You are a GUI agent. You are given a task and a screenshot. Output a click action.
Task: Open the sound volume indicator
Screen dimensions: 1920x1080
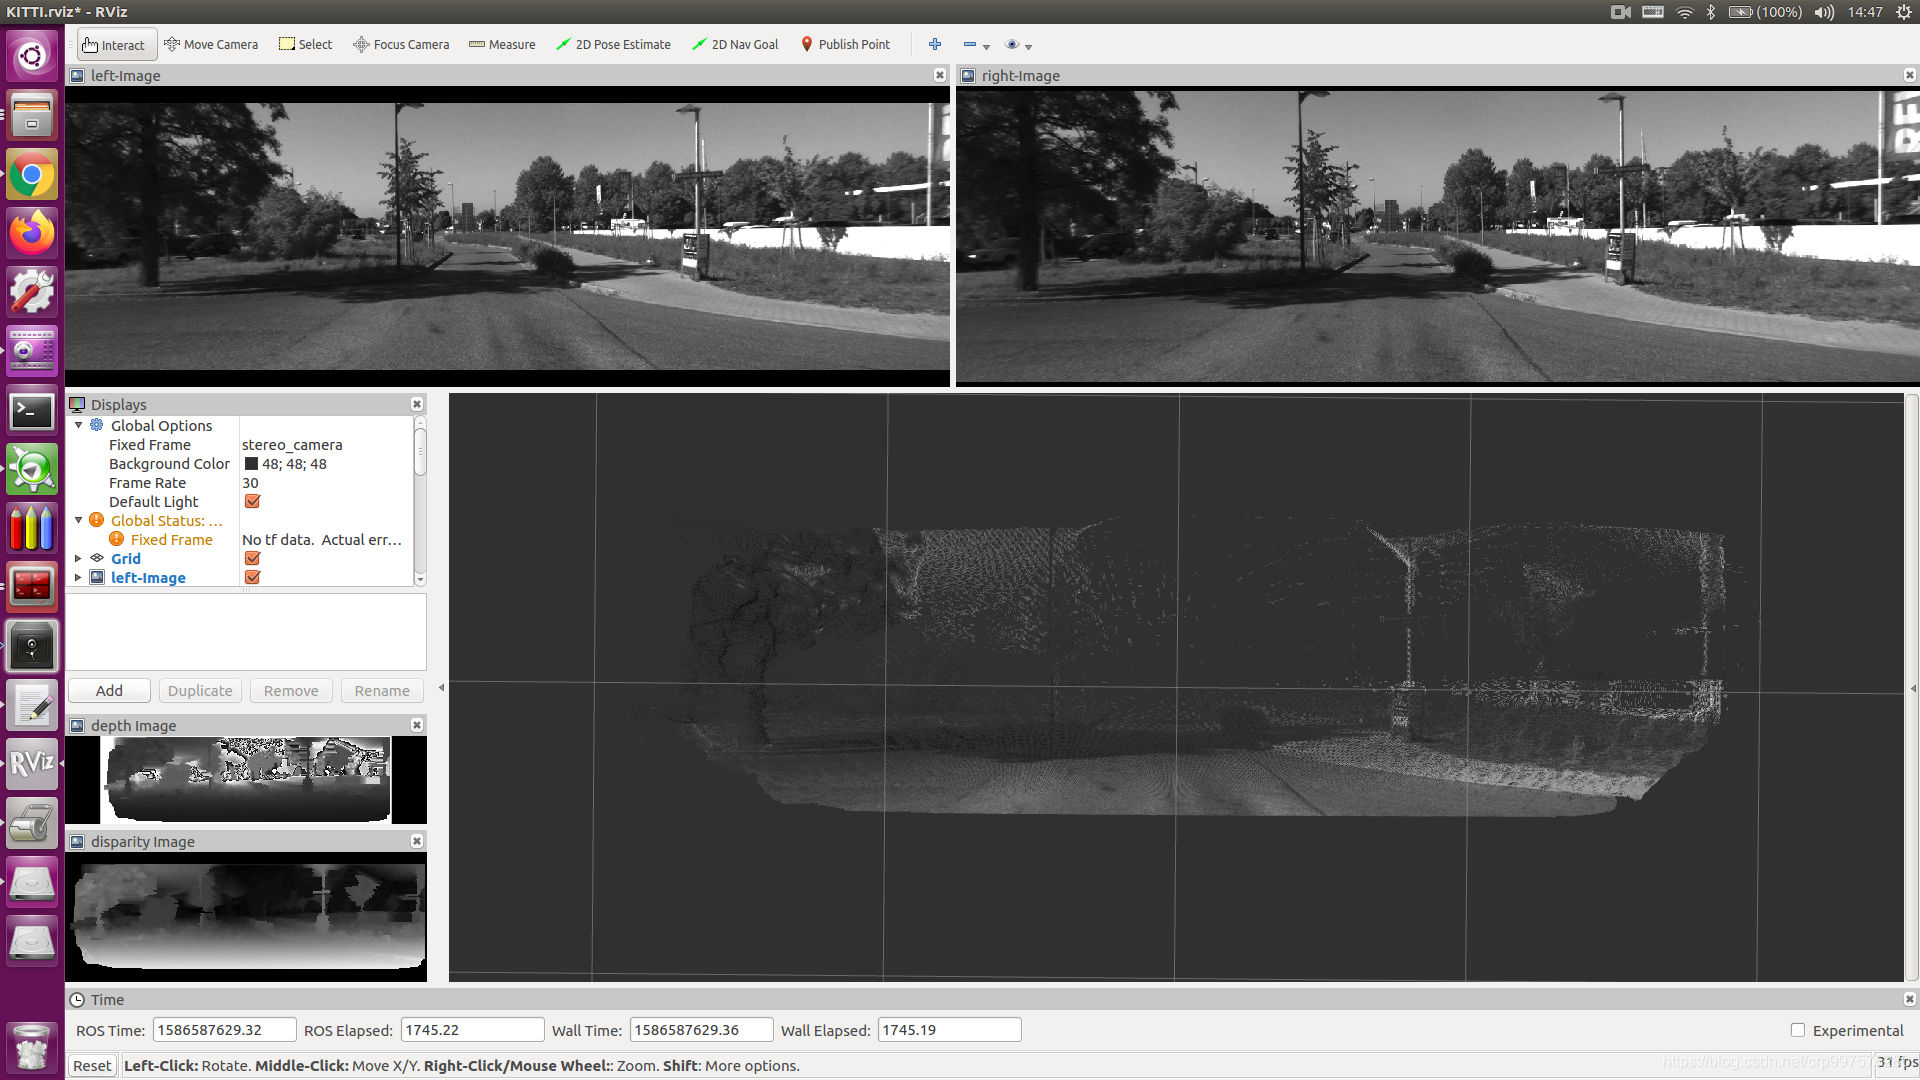(1824, 12)
